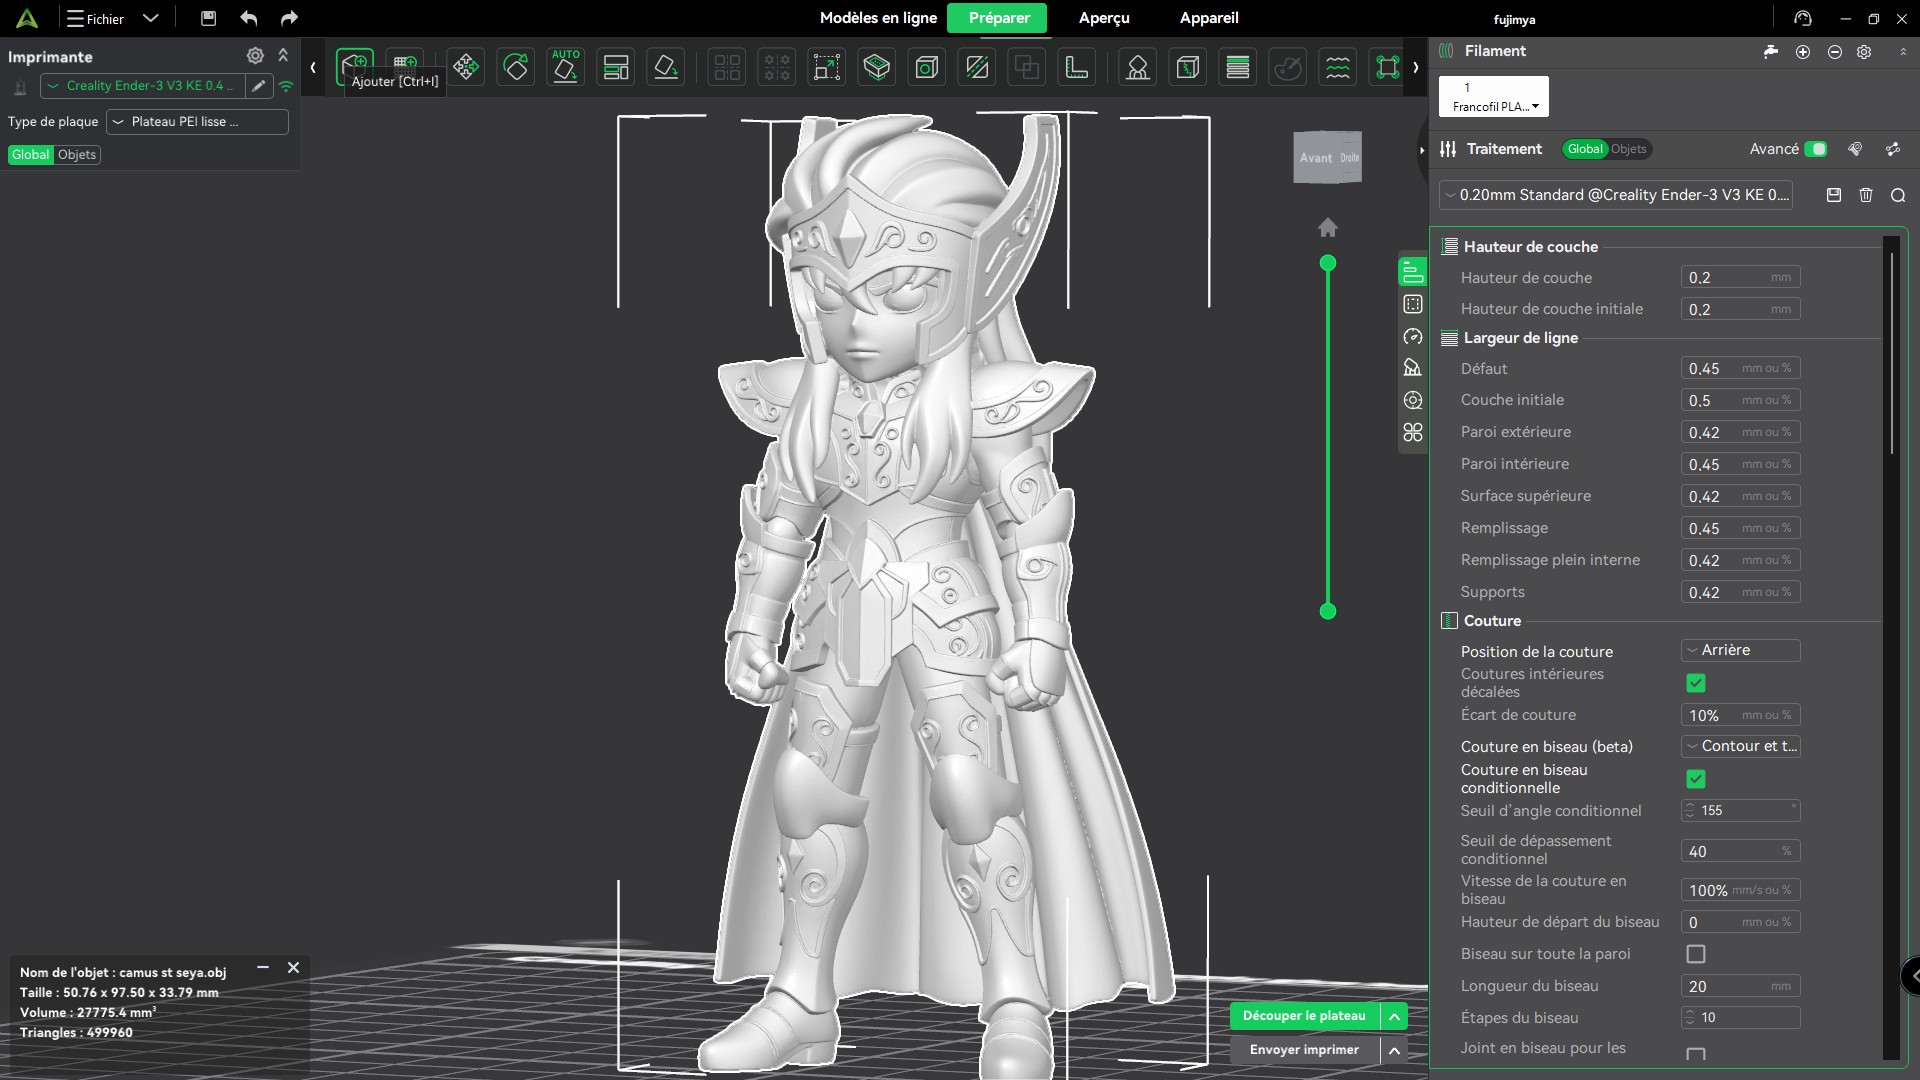Open the Fuzzy skin painting tool
This screenshot has height=1080, width=1920.
pyautogui.click(x=1338, y=67)
